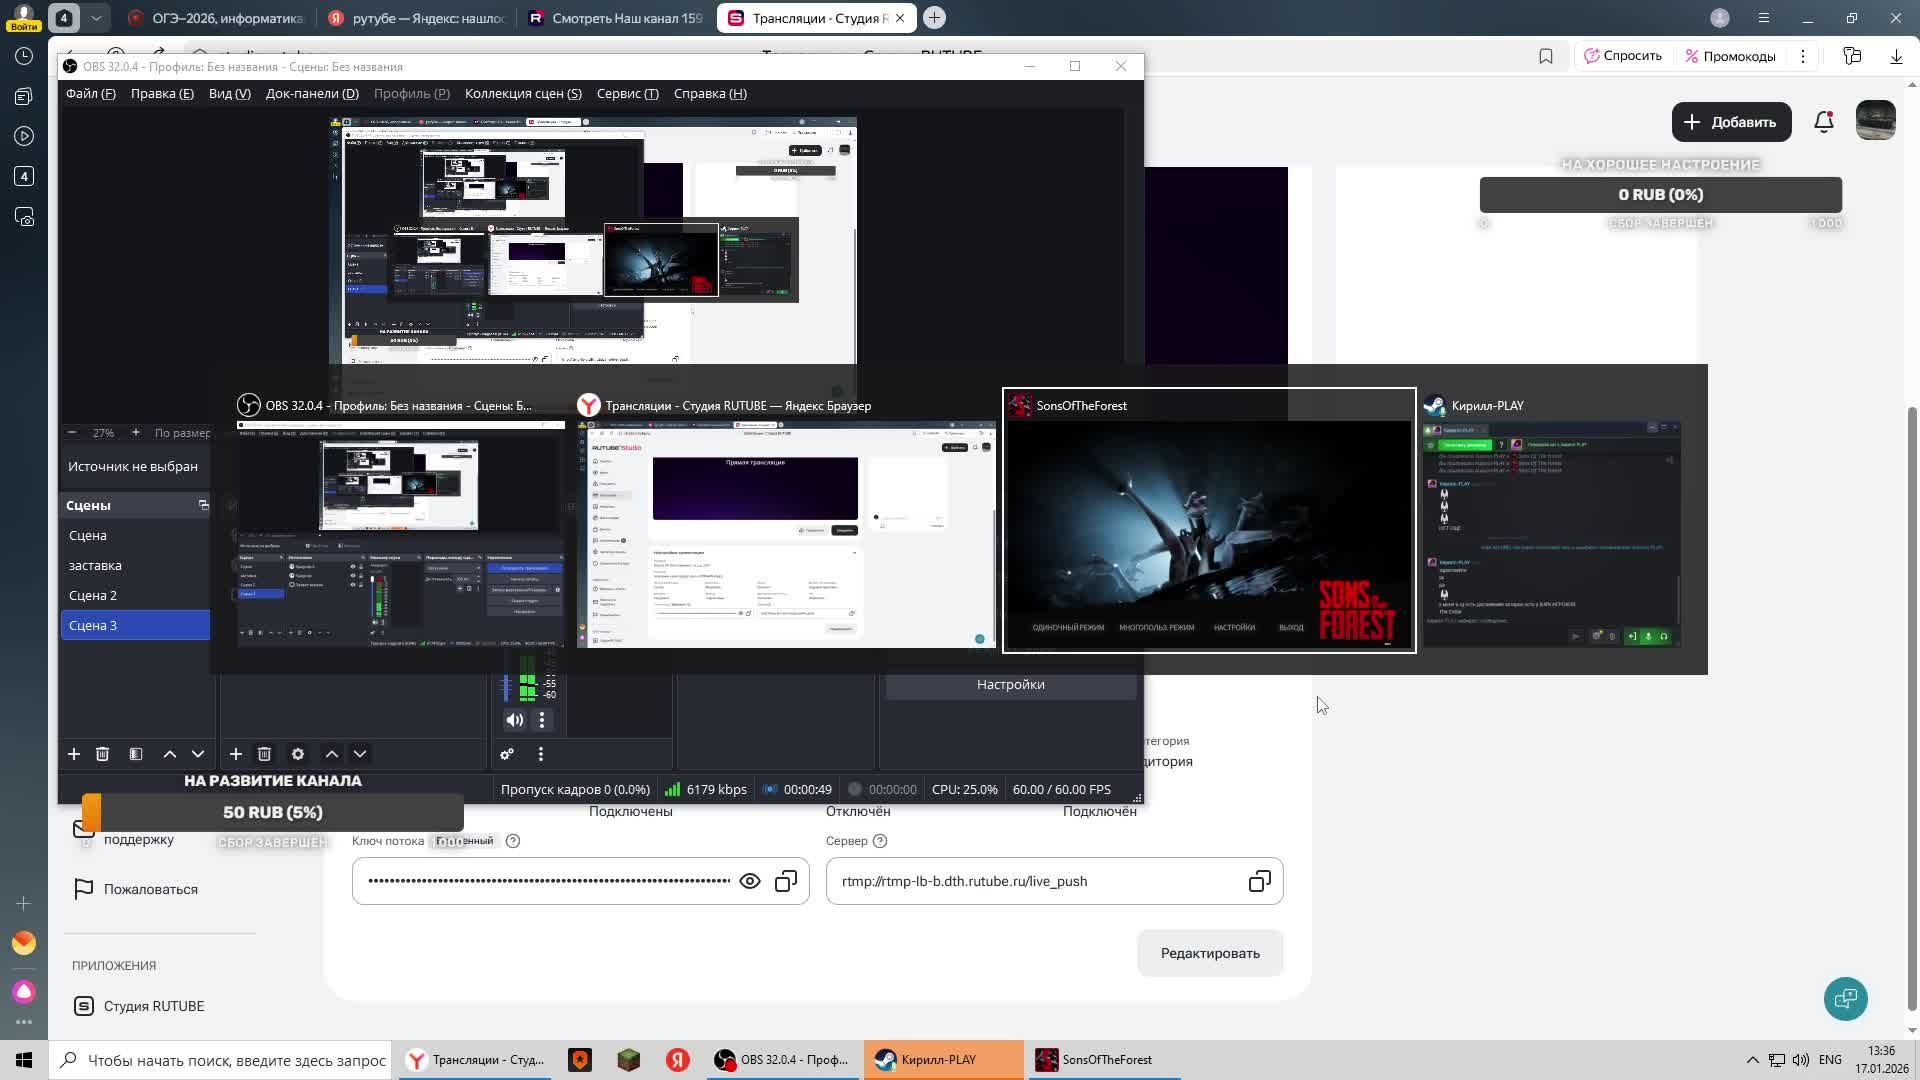Open the Коллекция сцен menu

pyautogui.click(x=522, y=93)
